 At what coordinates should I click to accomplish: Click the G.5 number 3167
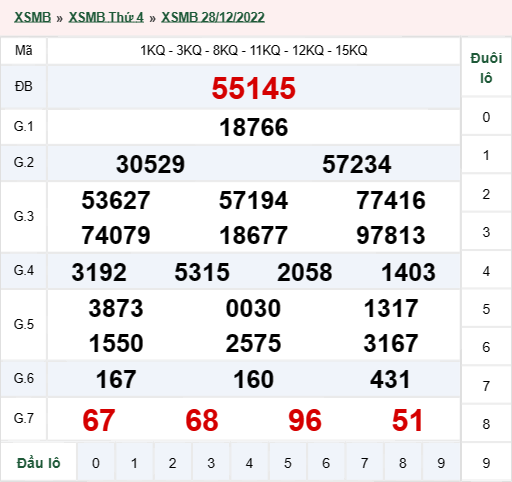pyautogui.click(x=391, y=343)
